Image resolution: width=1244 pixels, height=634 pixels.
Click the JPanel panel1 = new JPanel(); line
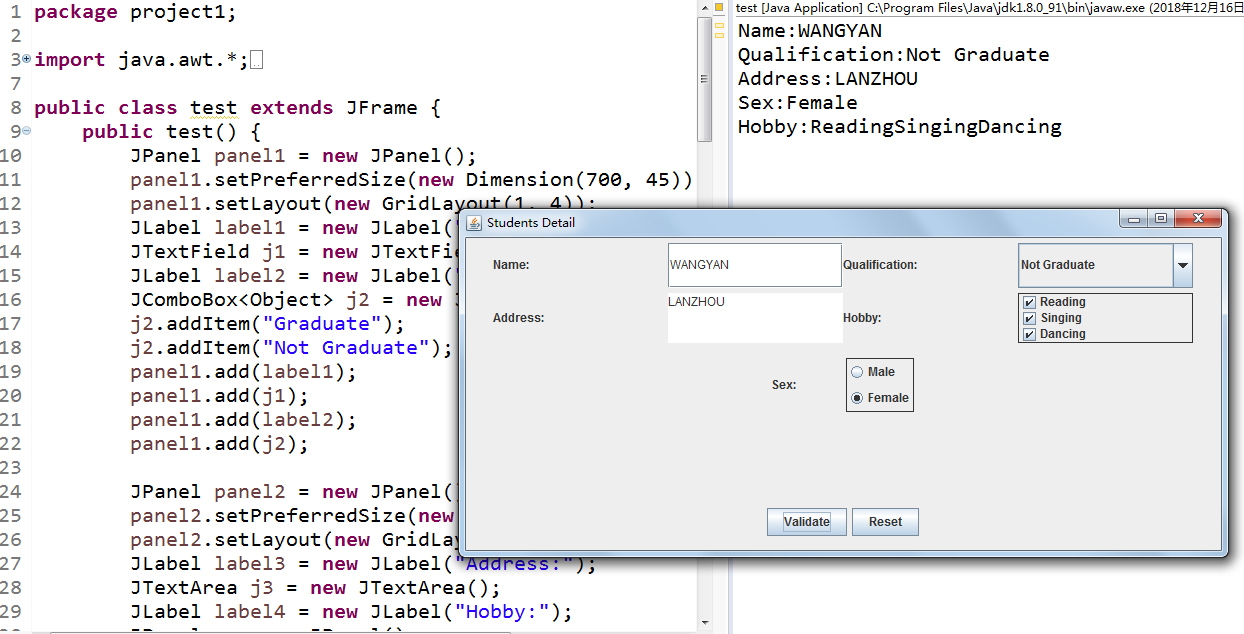pyautogui.click(x=303, y=156)
